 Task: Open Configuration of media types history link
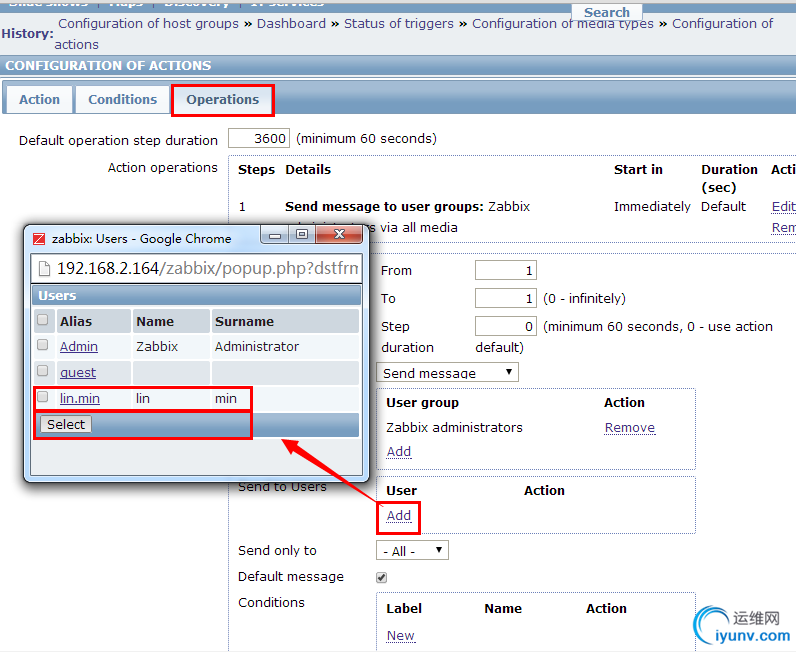563,24
